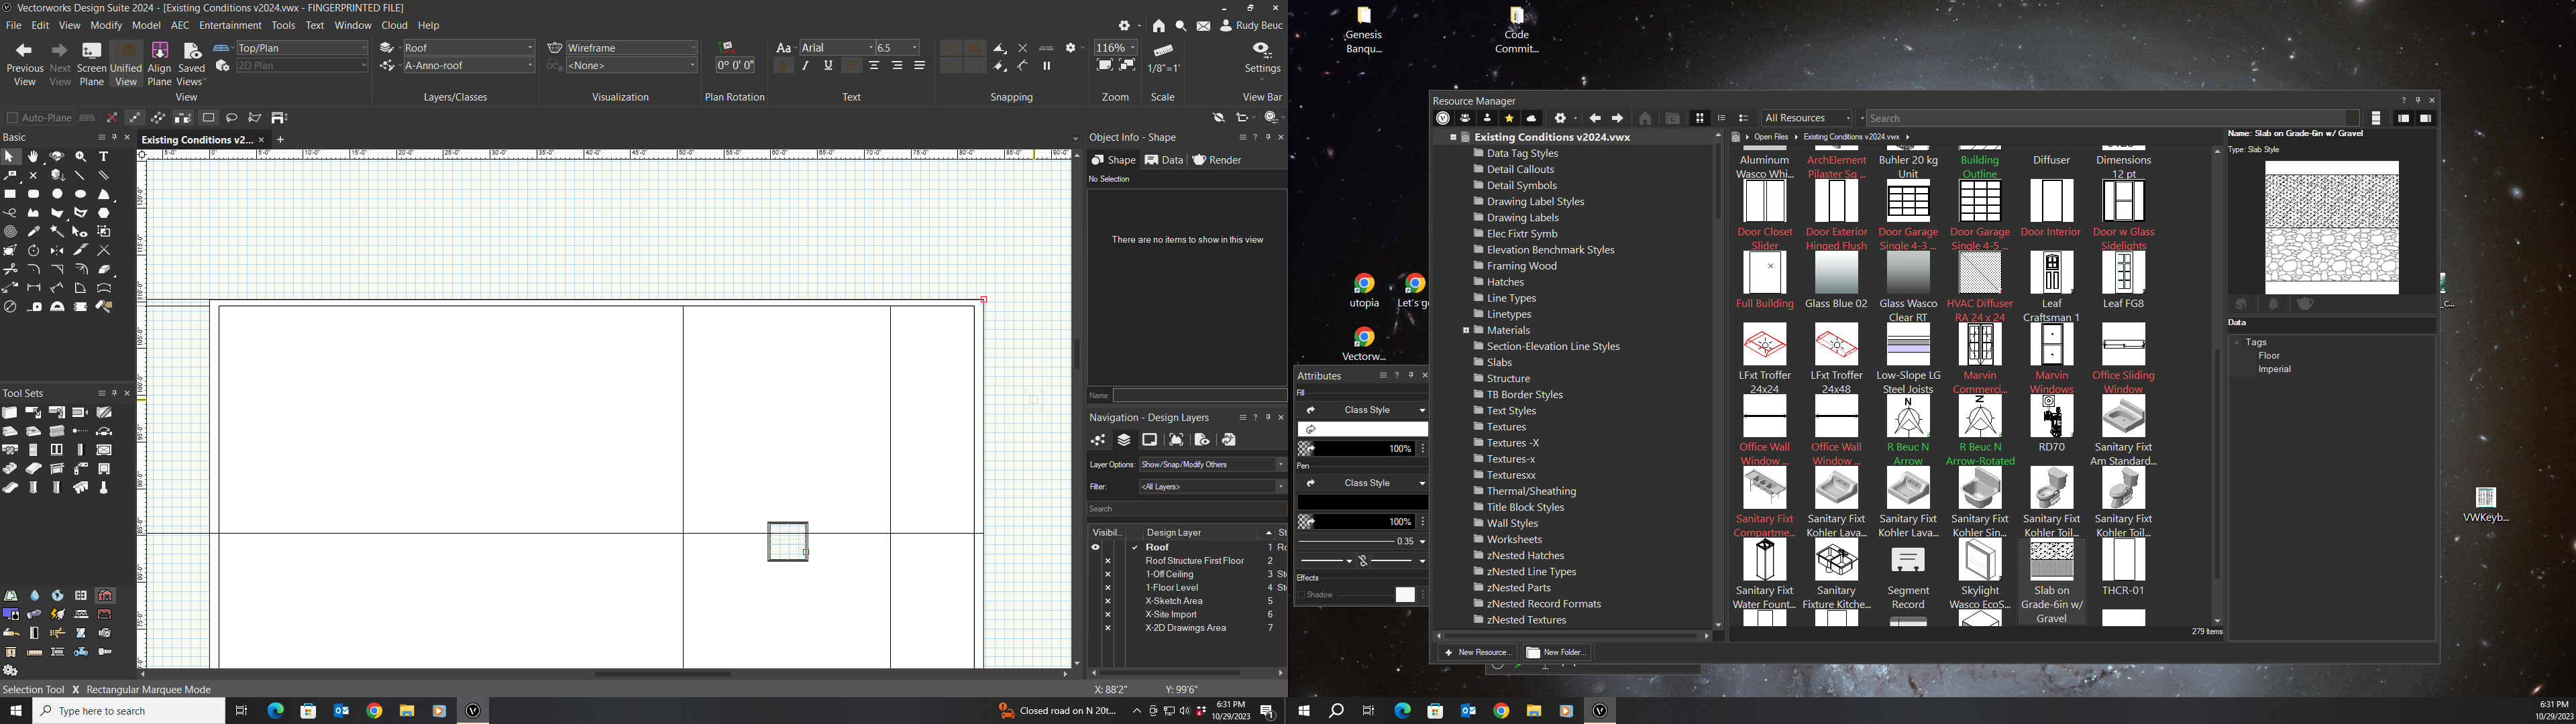Select the Pan hand tool

[33, 157]
